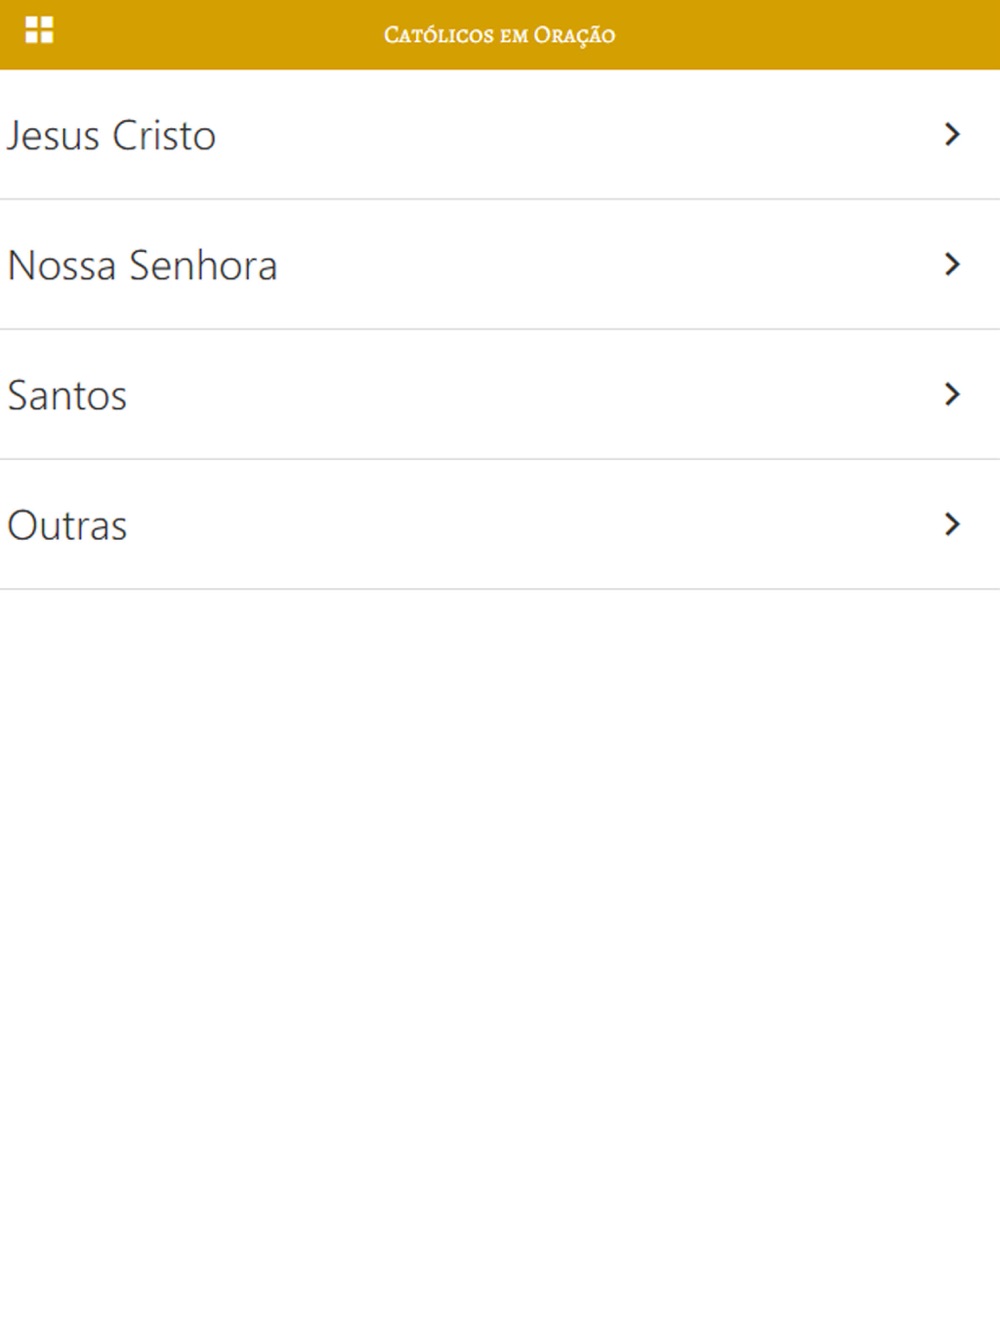Select the Jesus Cristo category label
1000x1334 pixels.
(x=111, y=136)
